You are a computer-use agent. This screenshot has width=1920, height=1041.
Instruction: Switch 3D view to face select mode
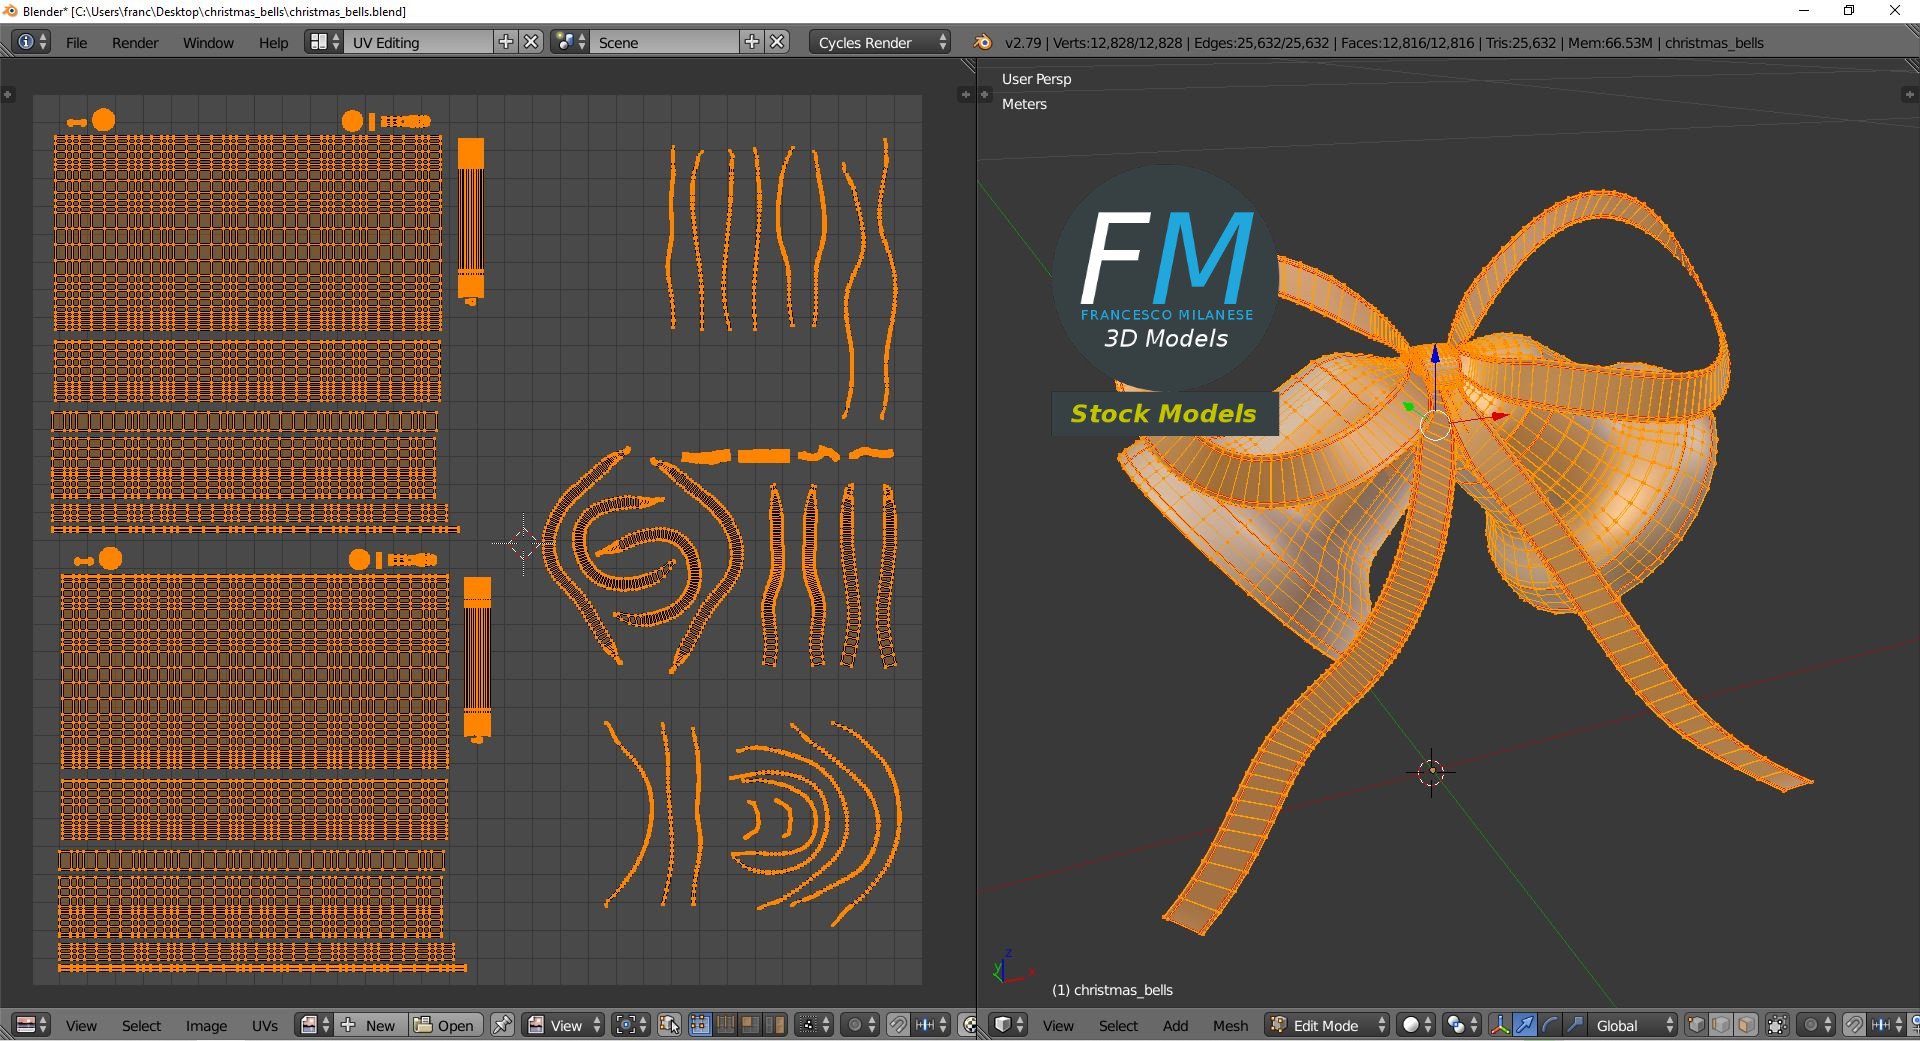click(x=1746, y=1025)
